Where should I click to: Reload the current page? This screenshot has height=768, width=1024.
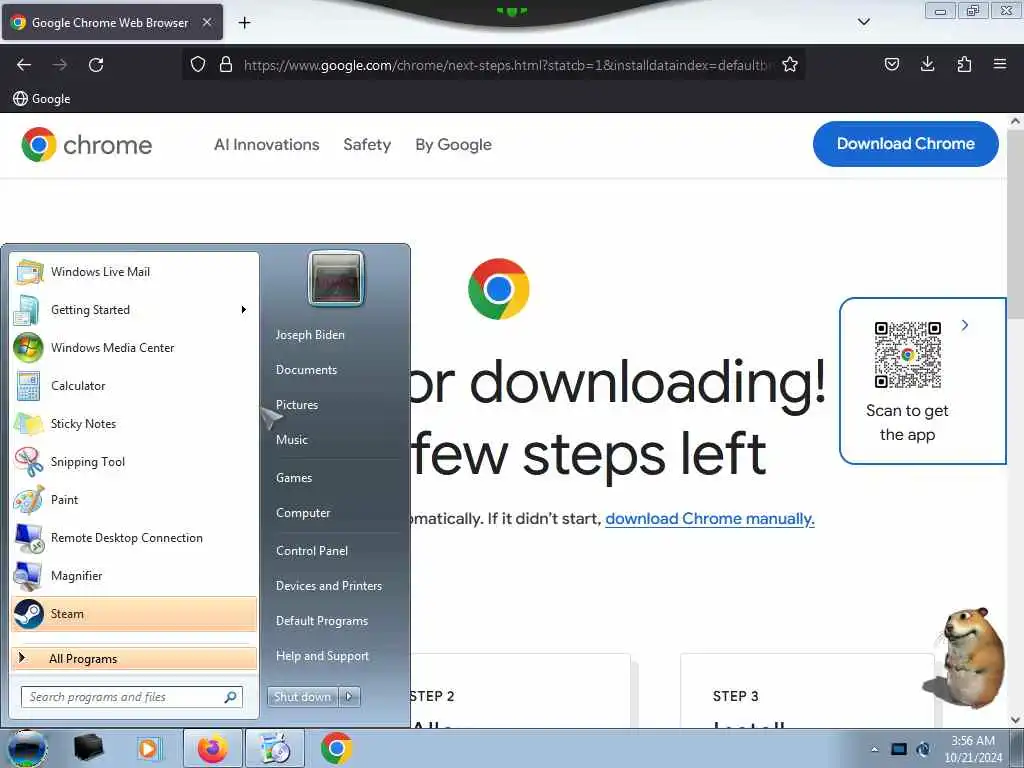tap(96, 65)
